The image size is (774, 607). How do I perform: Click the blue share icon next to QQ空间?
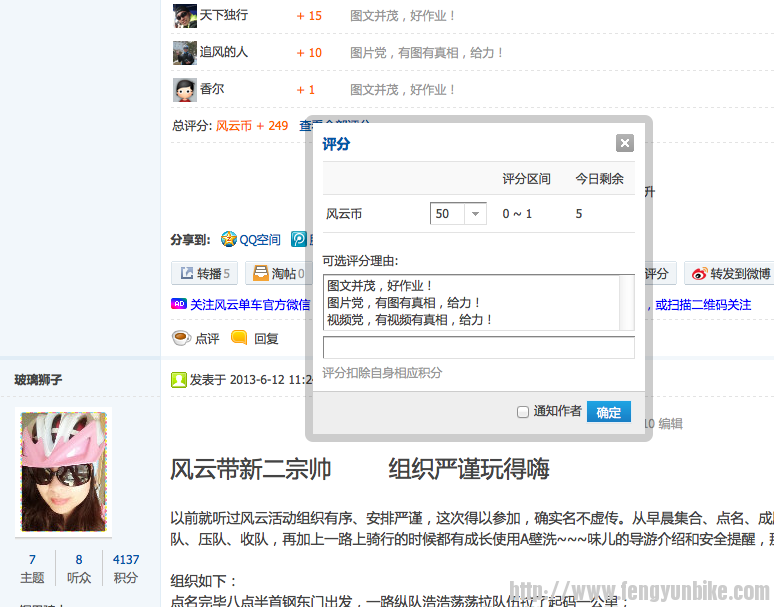(299, 239)
